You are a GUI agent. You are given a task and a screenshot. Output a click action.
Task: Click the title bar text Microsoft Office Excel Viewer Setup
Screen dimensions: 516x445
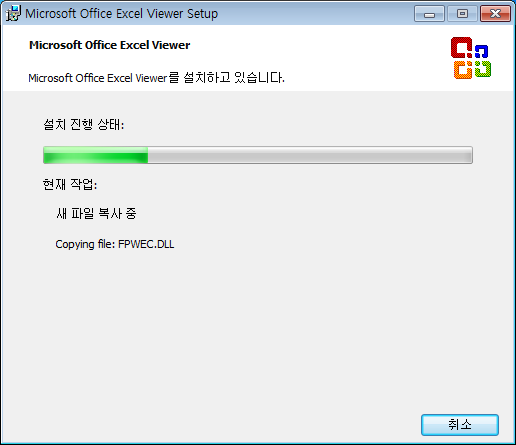coord(122,14)
